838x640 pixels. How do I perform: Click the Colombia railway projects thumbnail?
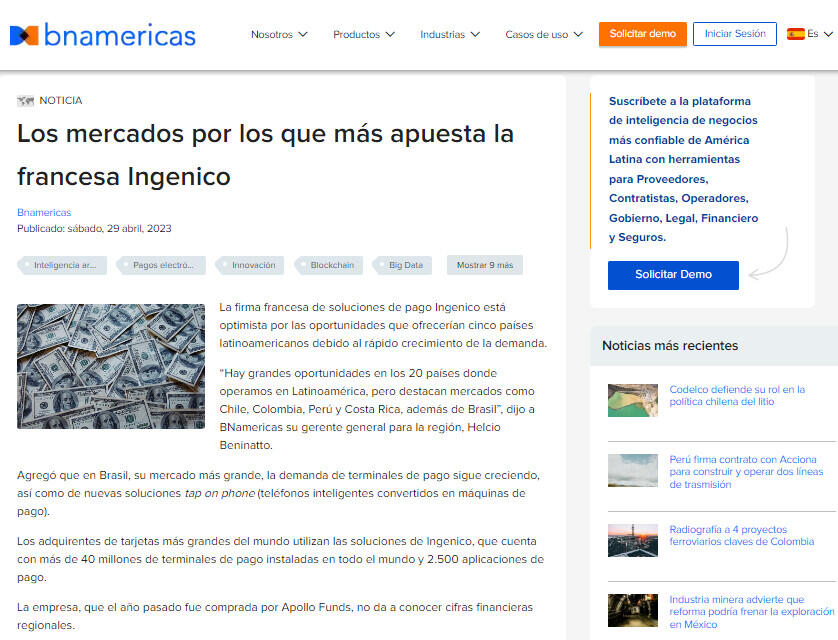click(632, 541)
